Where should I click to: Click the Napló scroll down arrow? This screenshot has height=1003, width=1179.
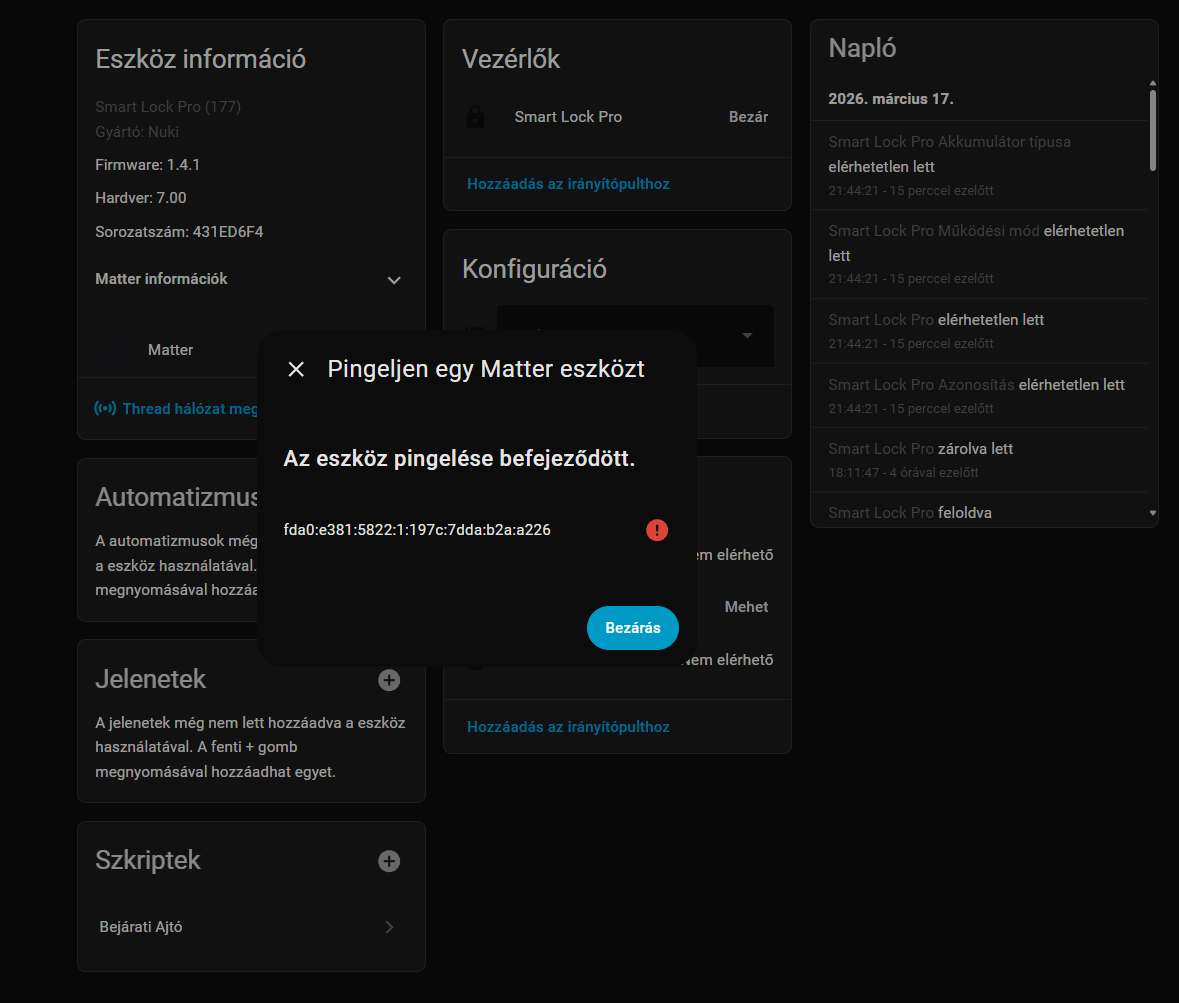[x=1152, y=513]
